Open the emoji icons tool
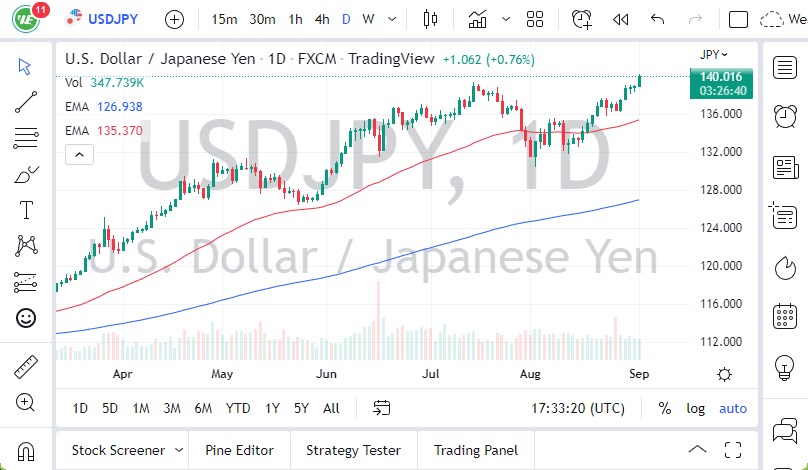This screenshot has width=808, height=470. (26, 318)
